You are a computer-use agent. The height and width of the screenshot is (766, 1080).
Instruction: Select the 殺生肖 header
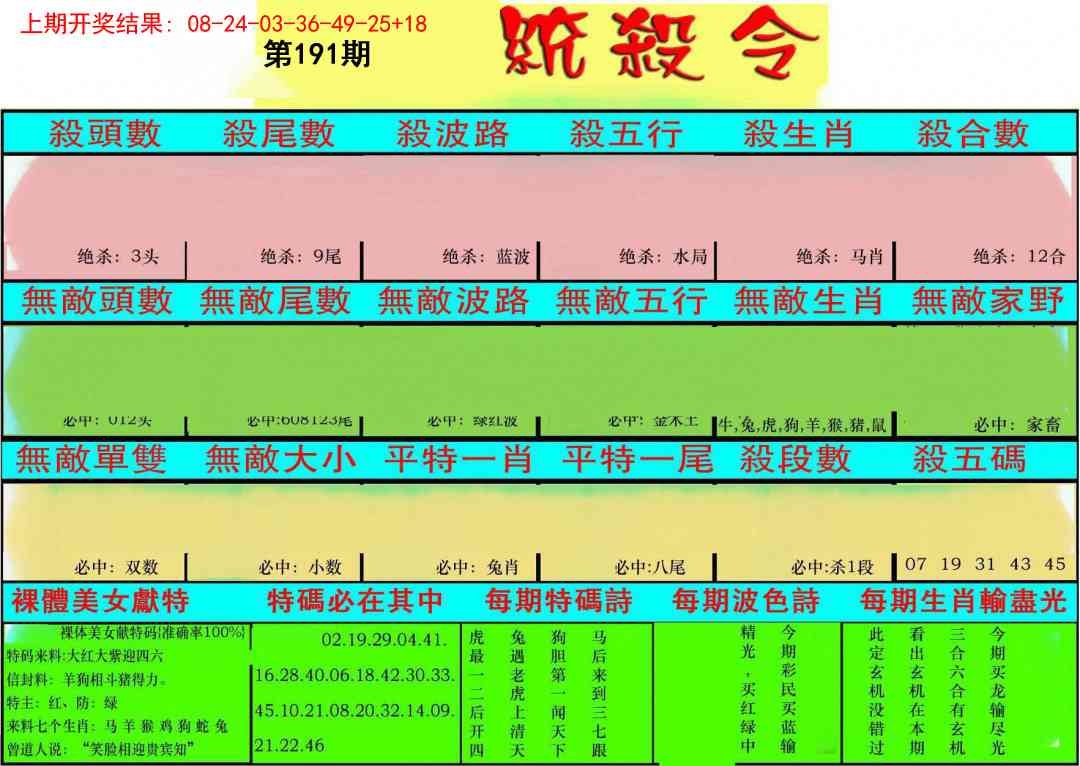tap(799, 134)
